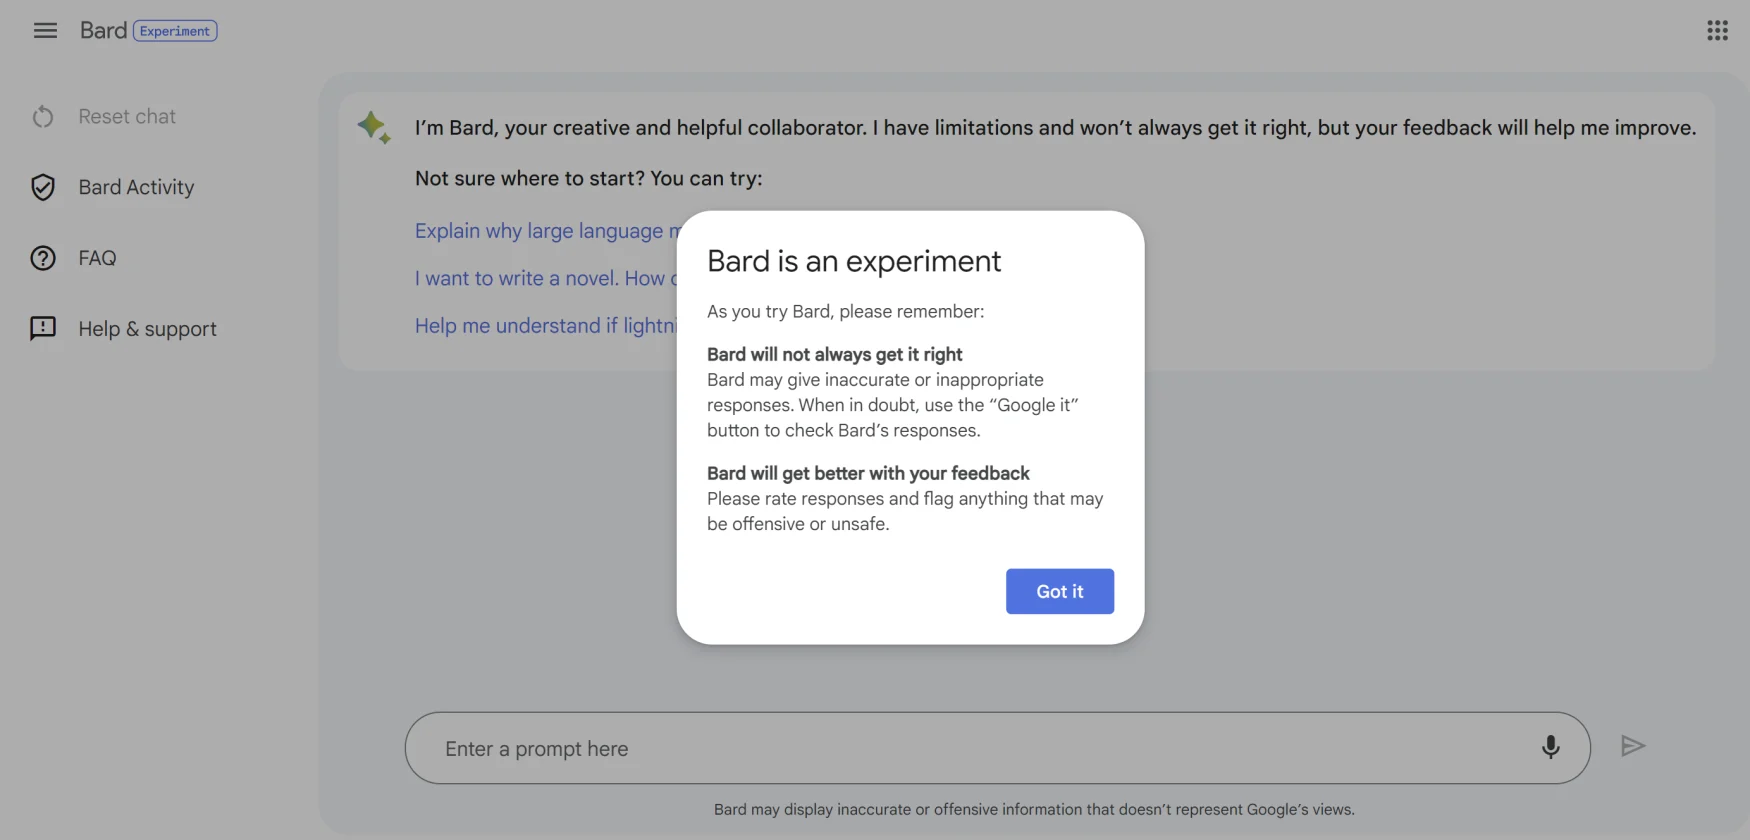Open the Google apps grid
Viewport: 1750px width, 840px height.
pyautogui.click(x=1717, y=30)
